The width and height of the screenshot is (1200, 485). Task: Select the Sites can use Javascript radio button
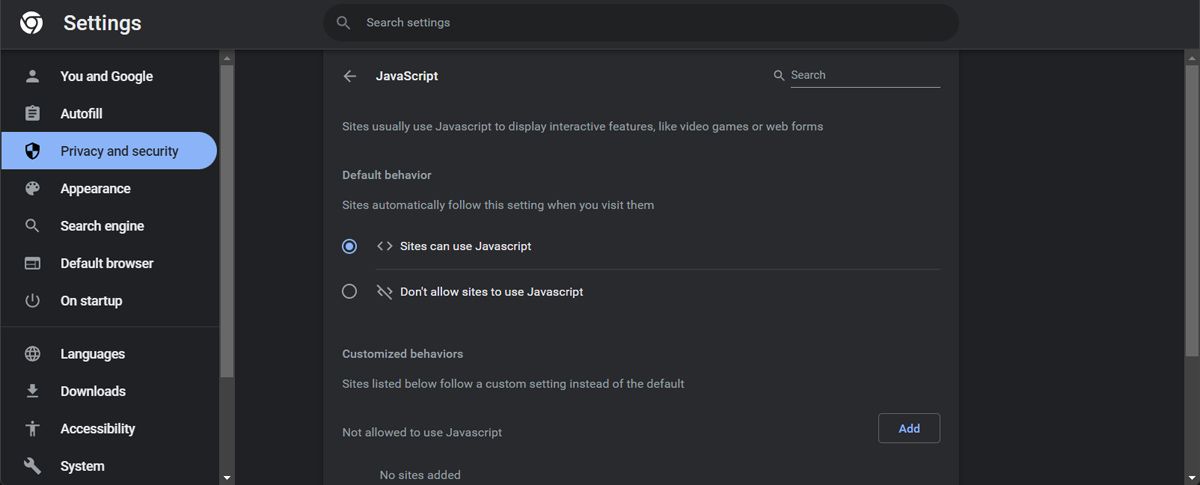(x=349, y=246)
